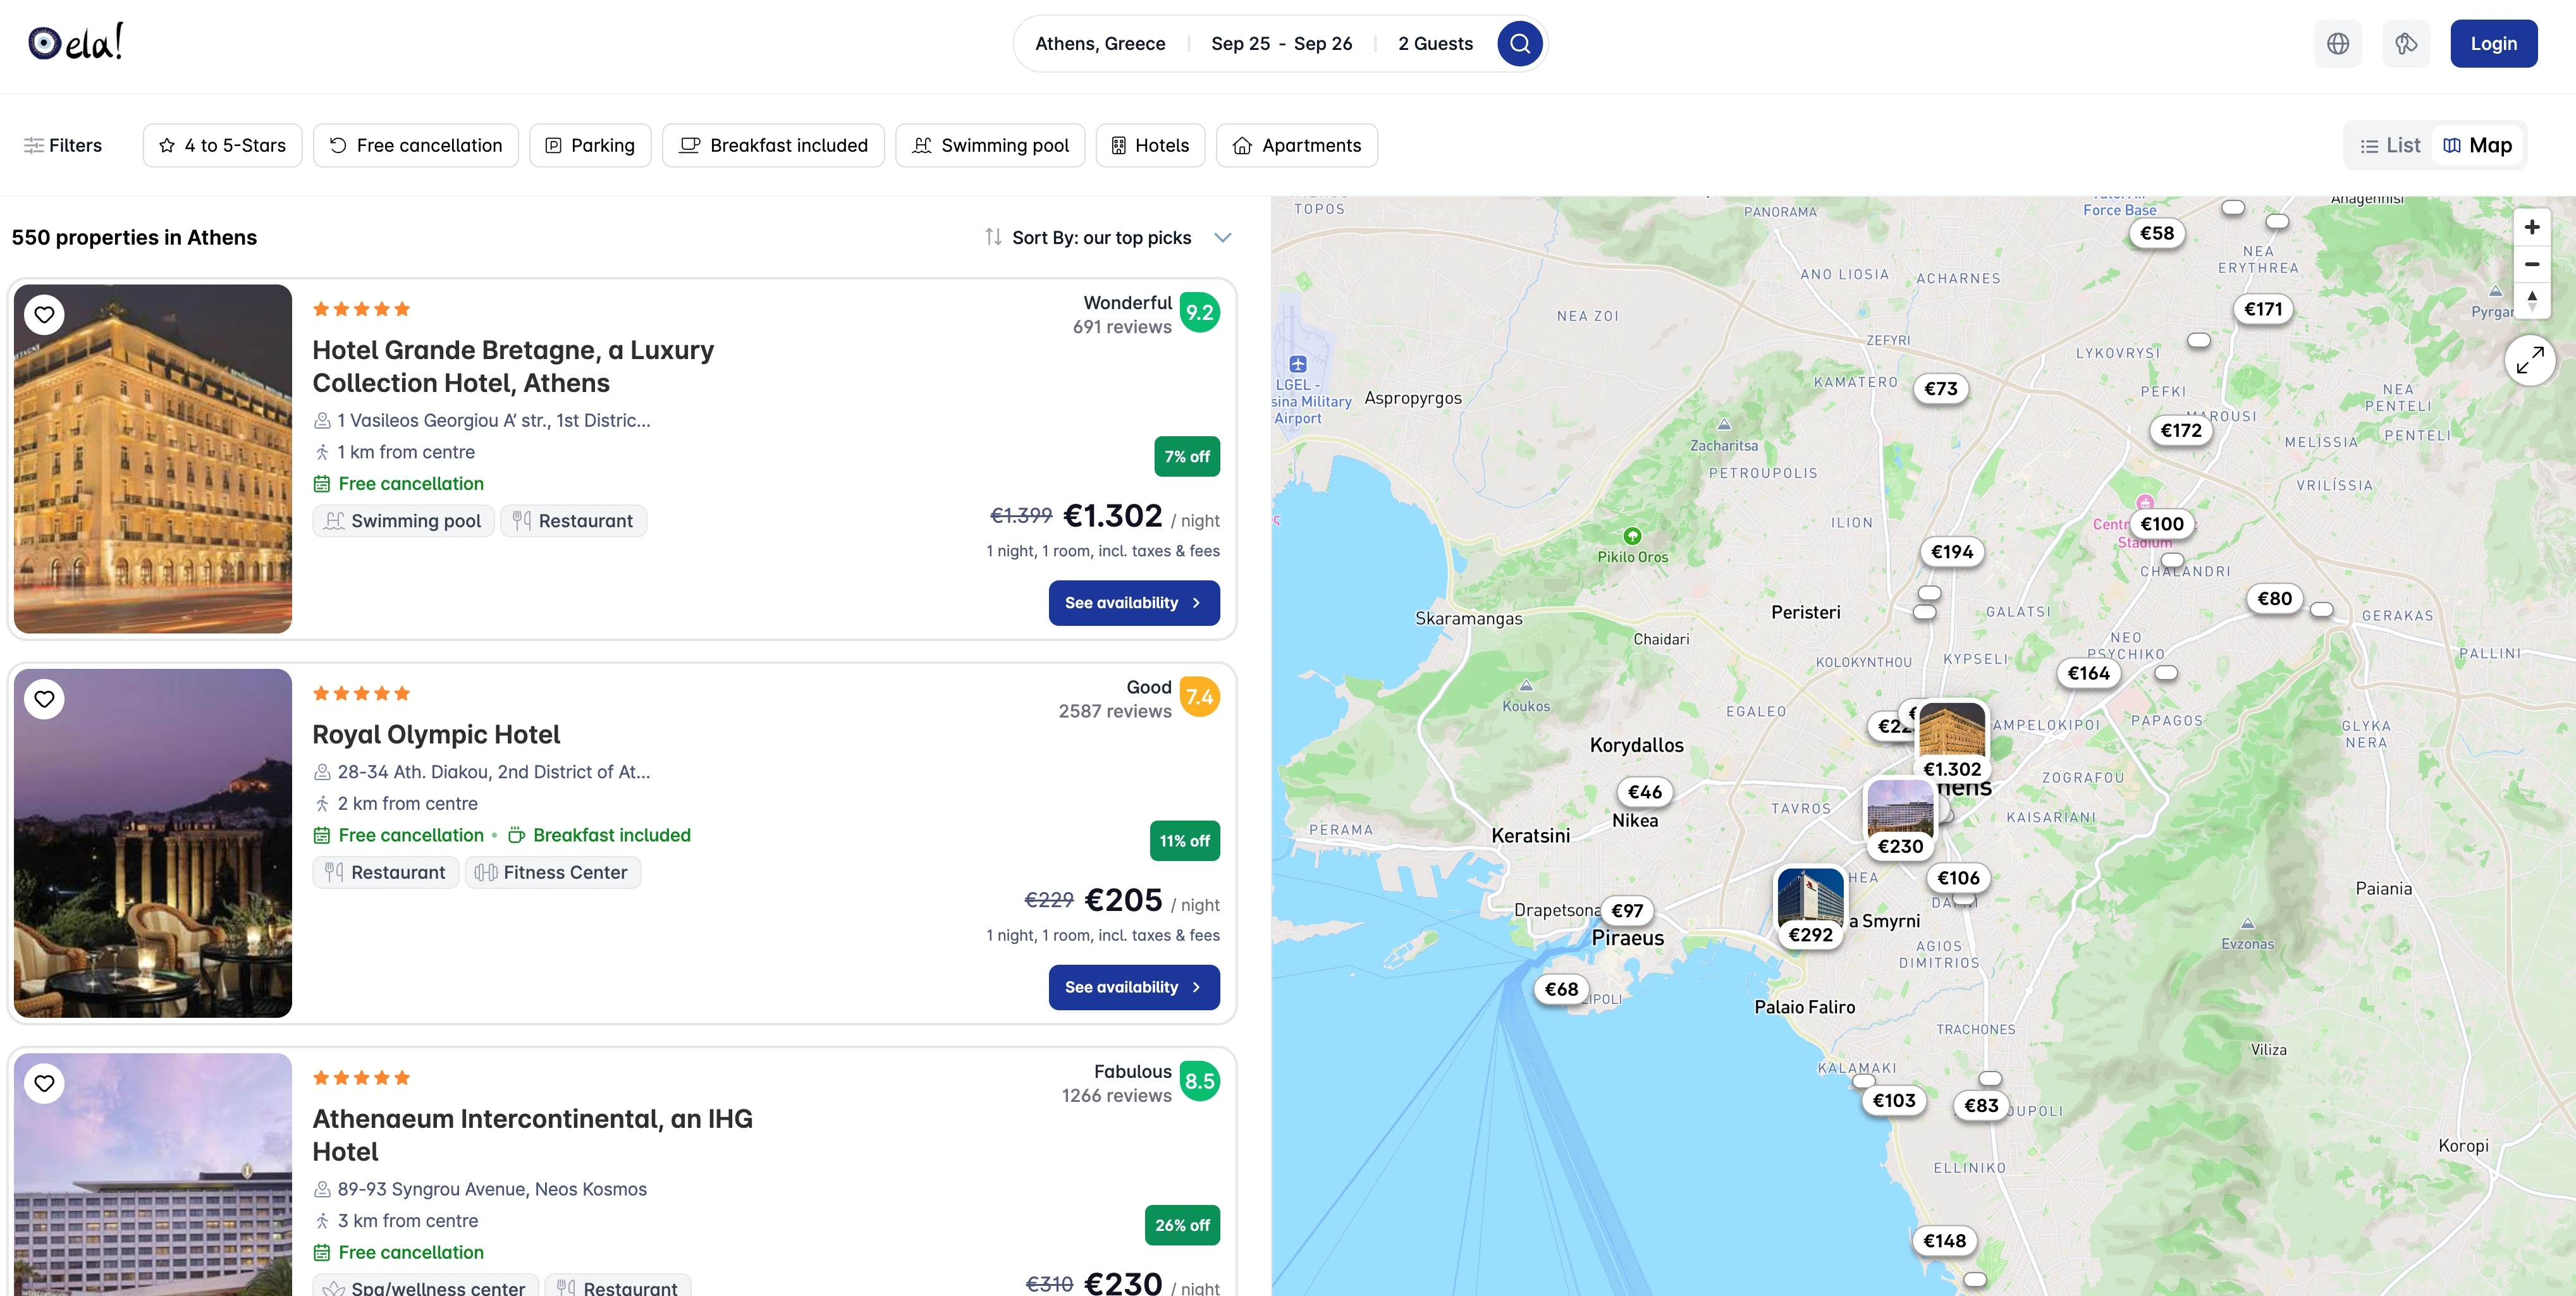Toggle the Parking filter
The image size is (2576, 1296).
[x=590, y=146]
